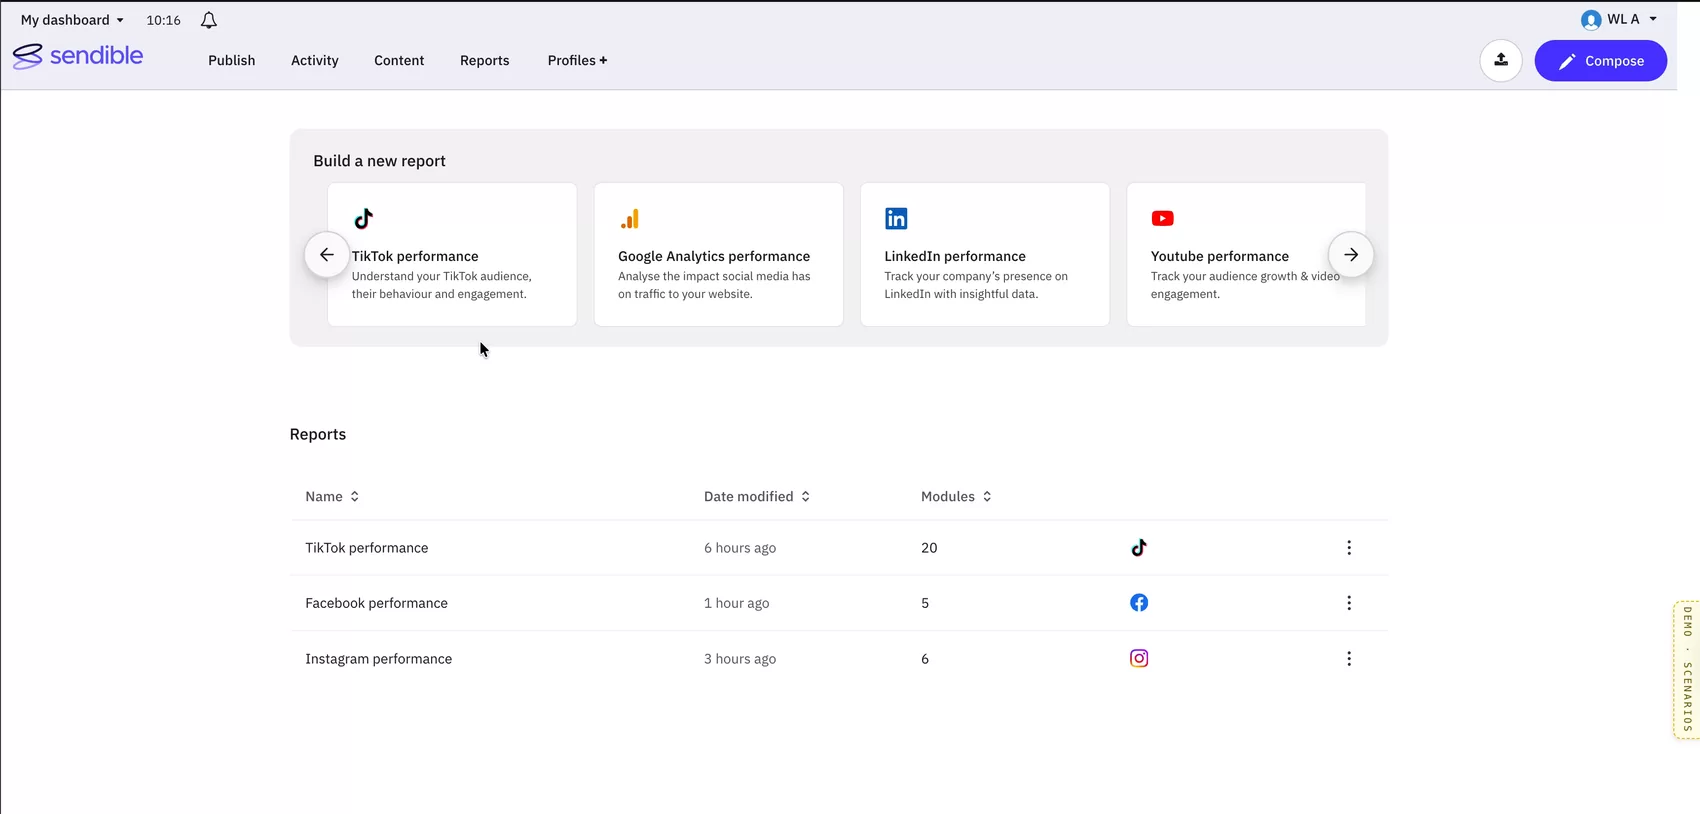Click modules count 5 for Facebook report
The image size is (1700, 814).
tap(925, 603)
